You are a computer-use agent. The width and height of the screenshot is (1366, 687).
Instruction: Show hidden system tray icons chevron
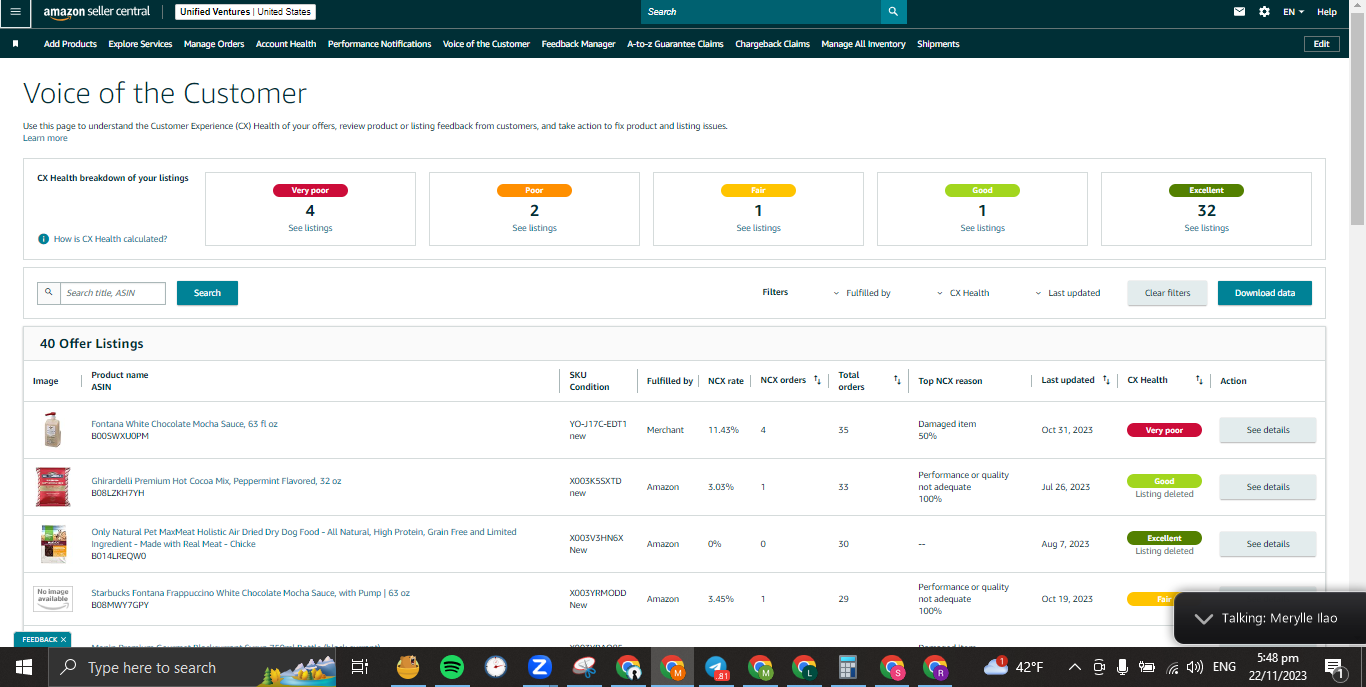[x=1075, y=667]
